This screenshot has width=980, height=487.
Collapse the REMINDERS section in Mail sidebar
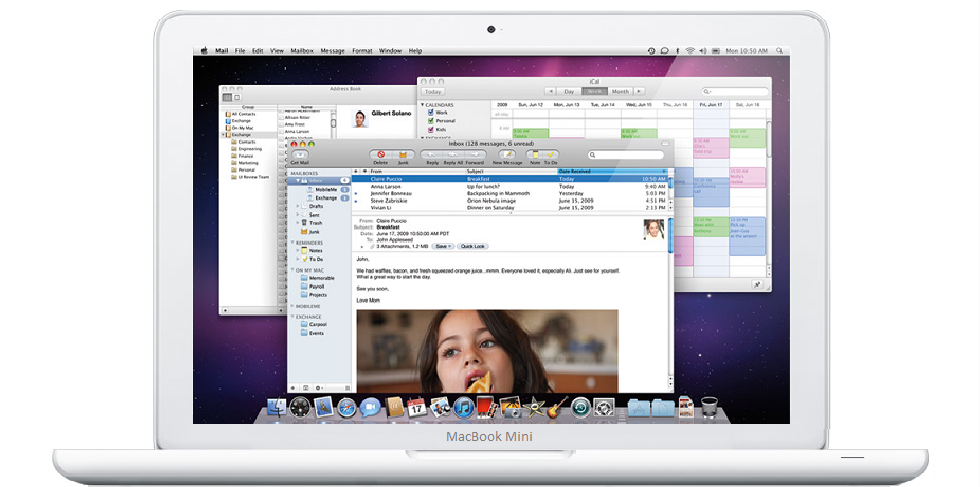[292, 243]
